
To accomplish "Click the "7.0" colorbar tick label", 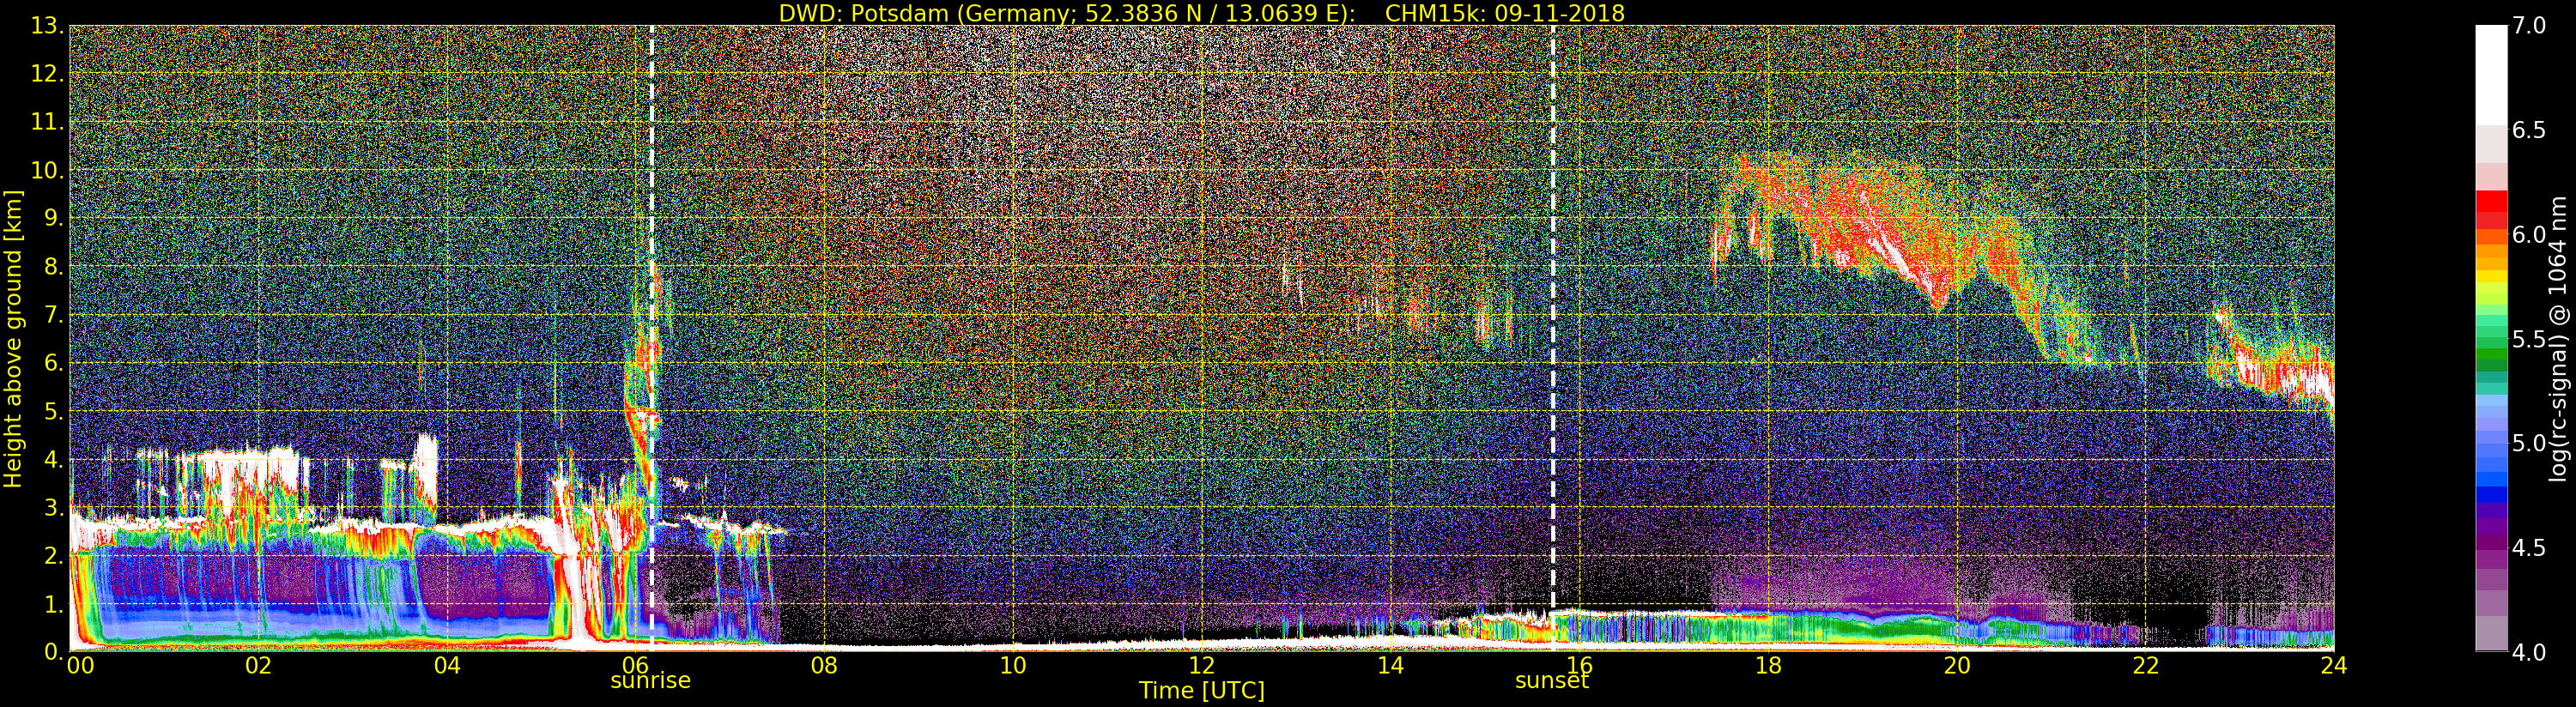I will (x=2530, y=26).
